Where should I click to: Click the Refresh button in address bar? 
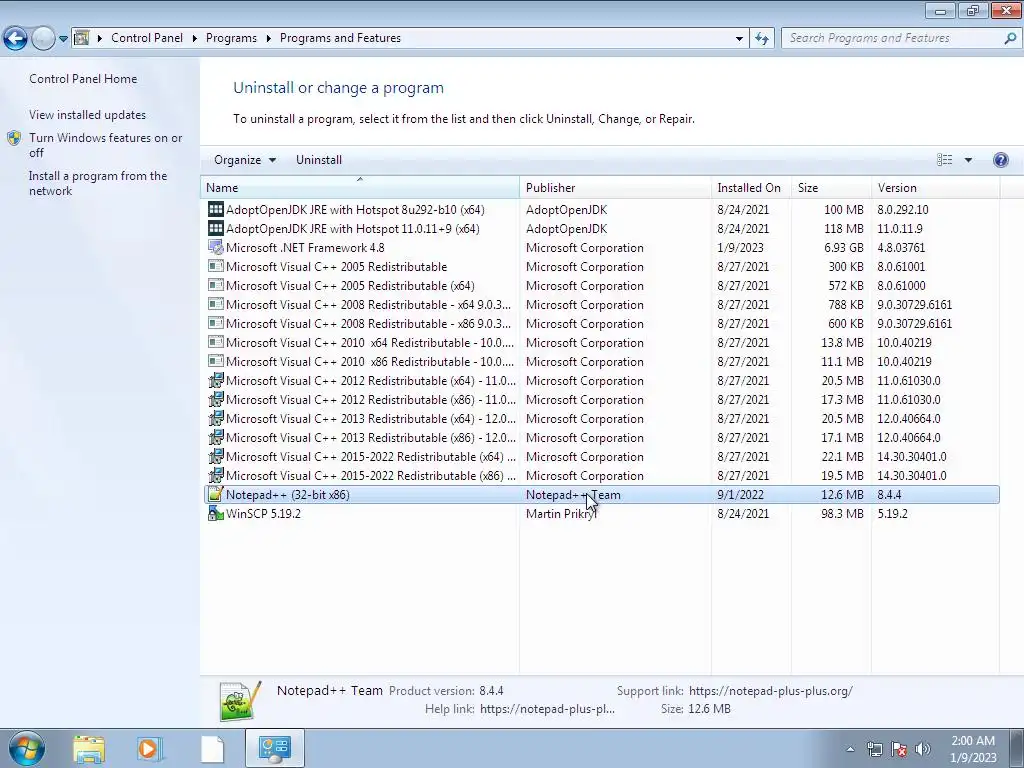point(761,39)
